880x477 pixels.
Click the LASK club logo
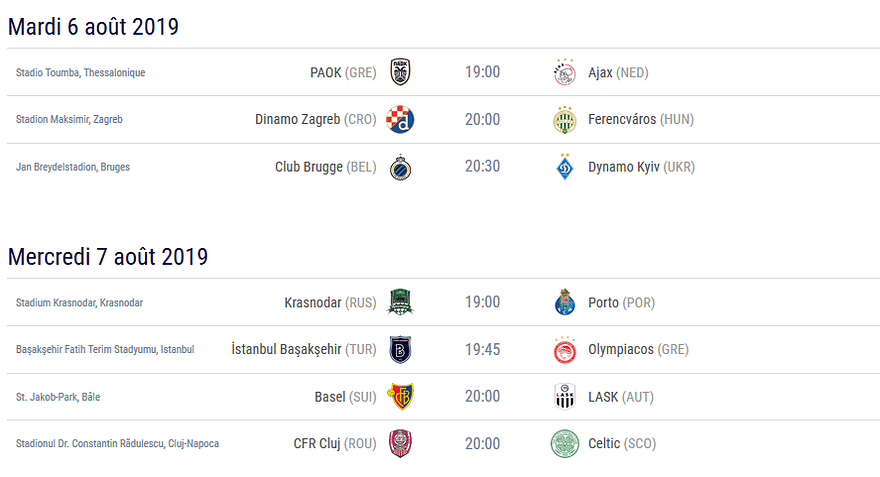(x=565, y=396)
